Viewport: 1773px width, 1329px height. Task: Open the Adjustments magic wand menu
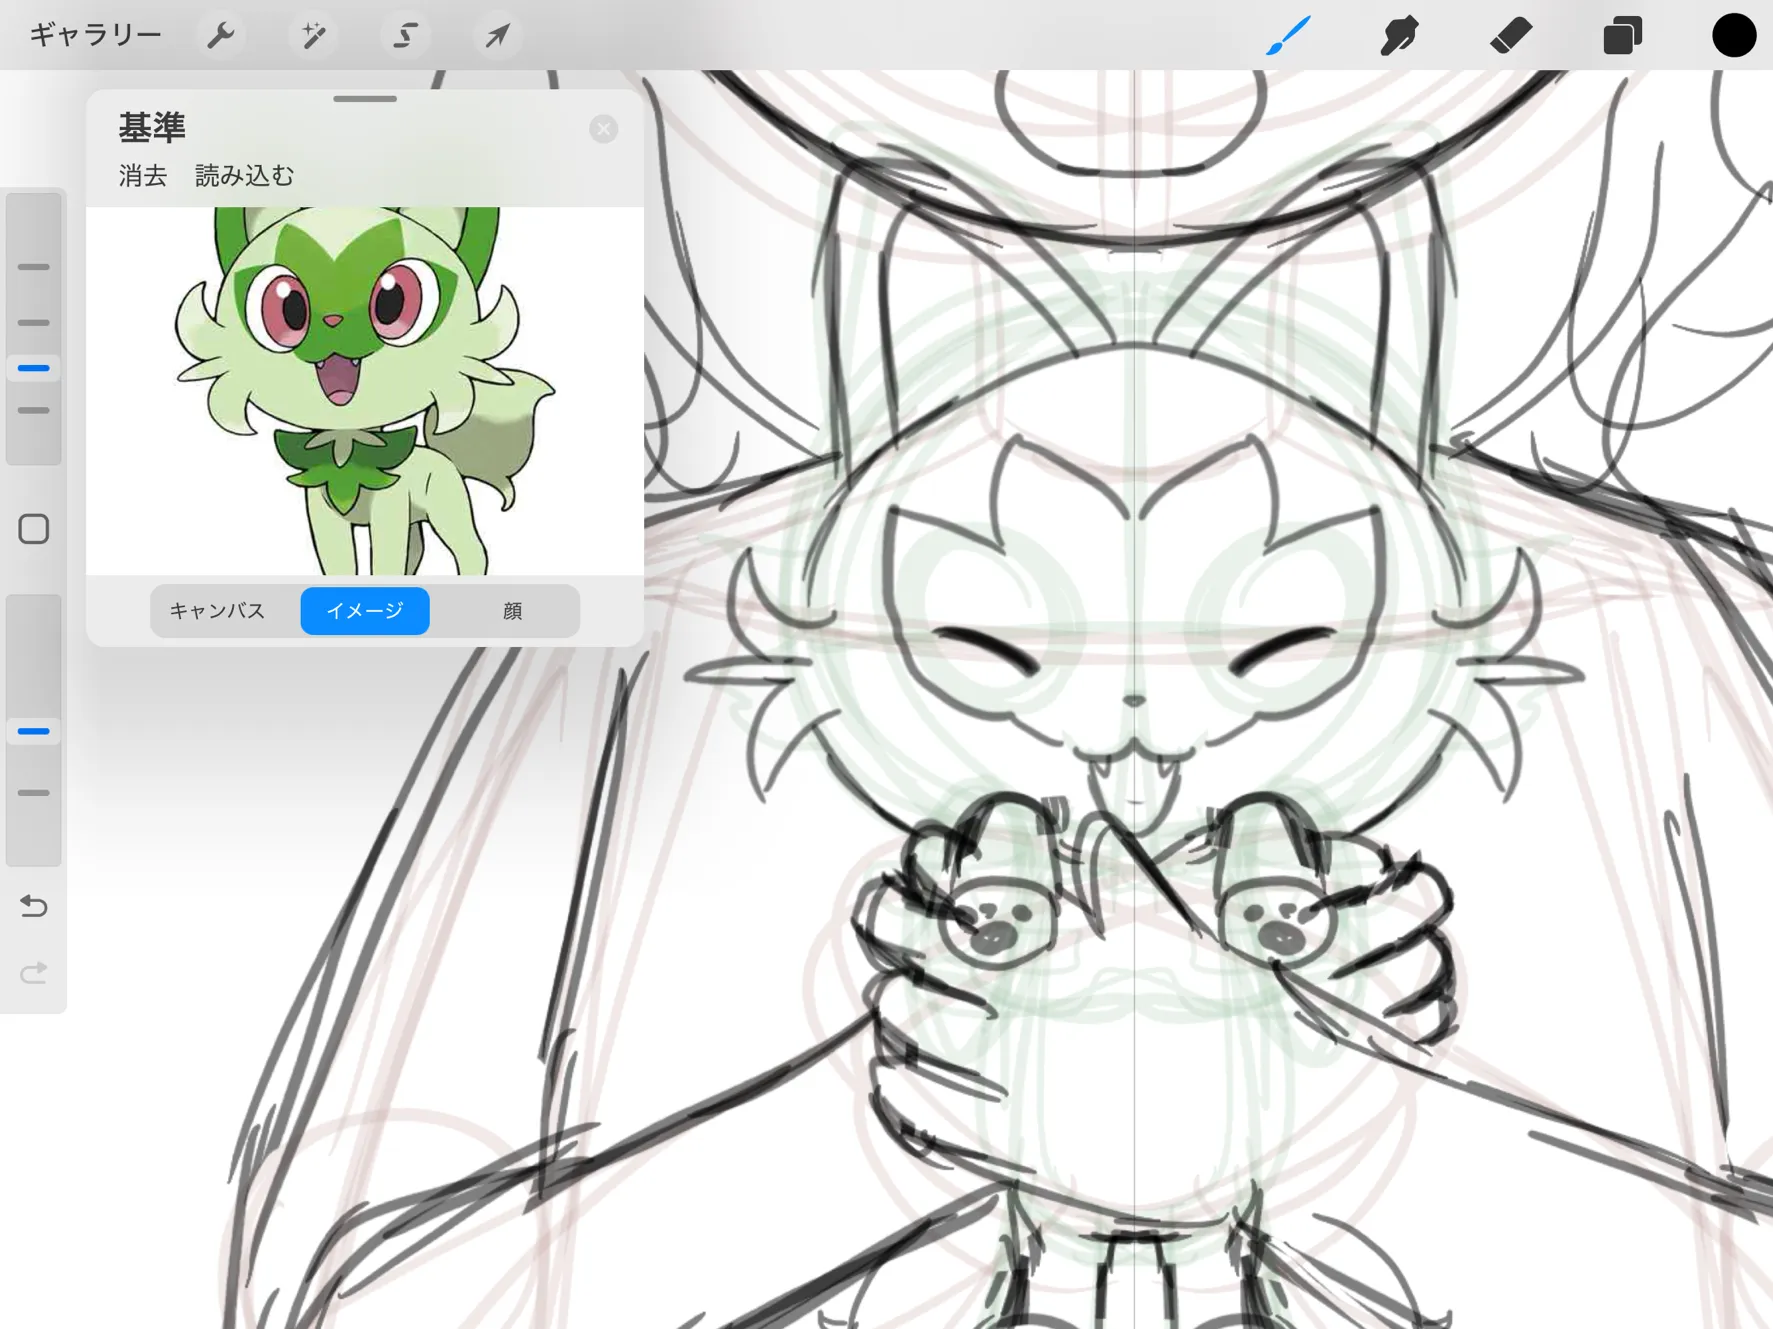tap(313, 36)
